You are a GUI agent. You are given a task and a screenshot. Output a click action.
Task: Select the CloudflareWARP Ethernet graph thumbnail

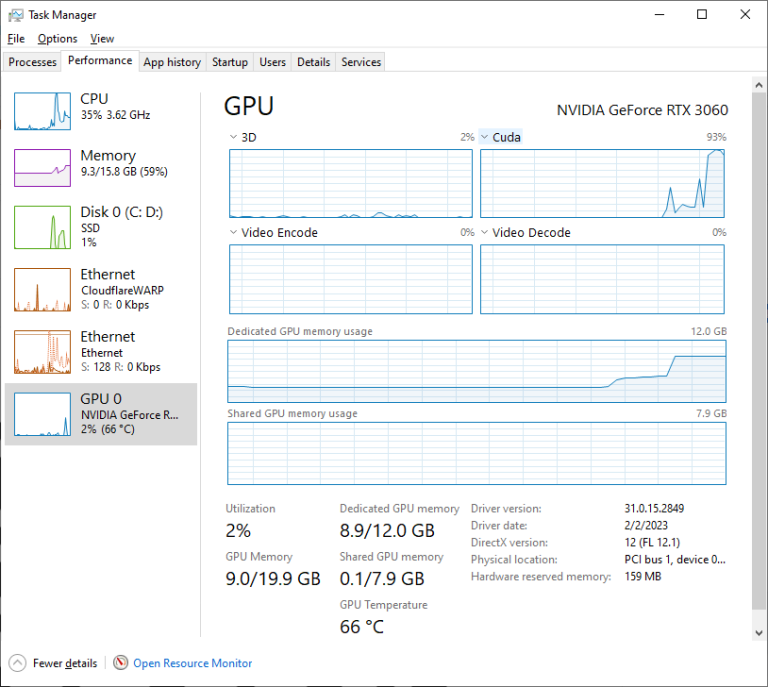[x=42, y=289]
